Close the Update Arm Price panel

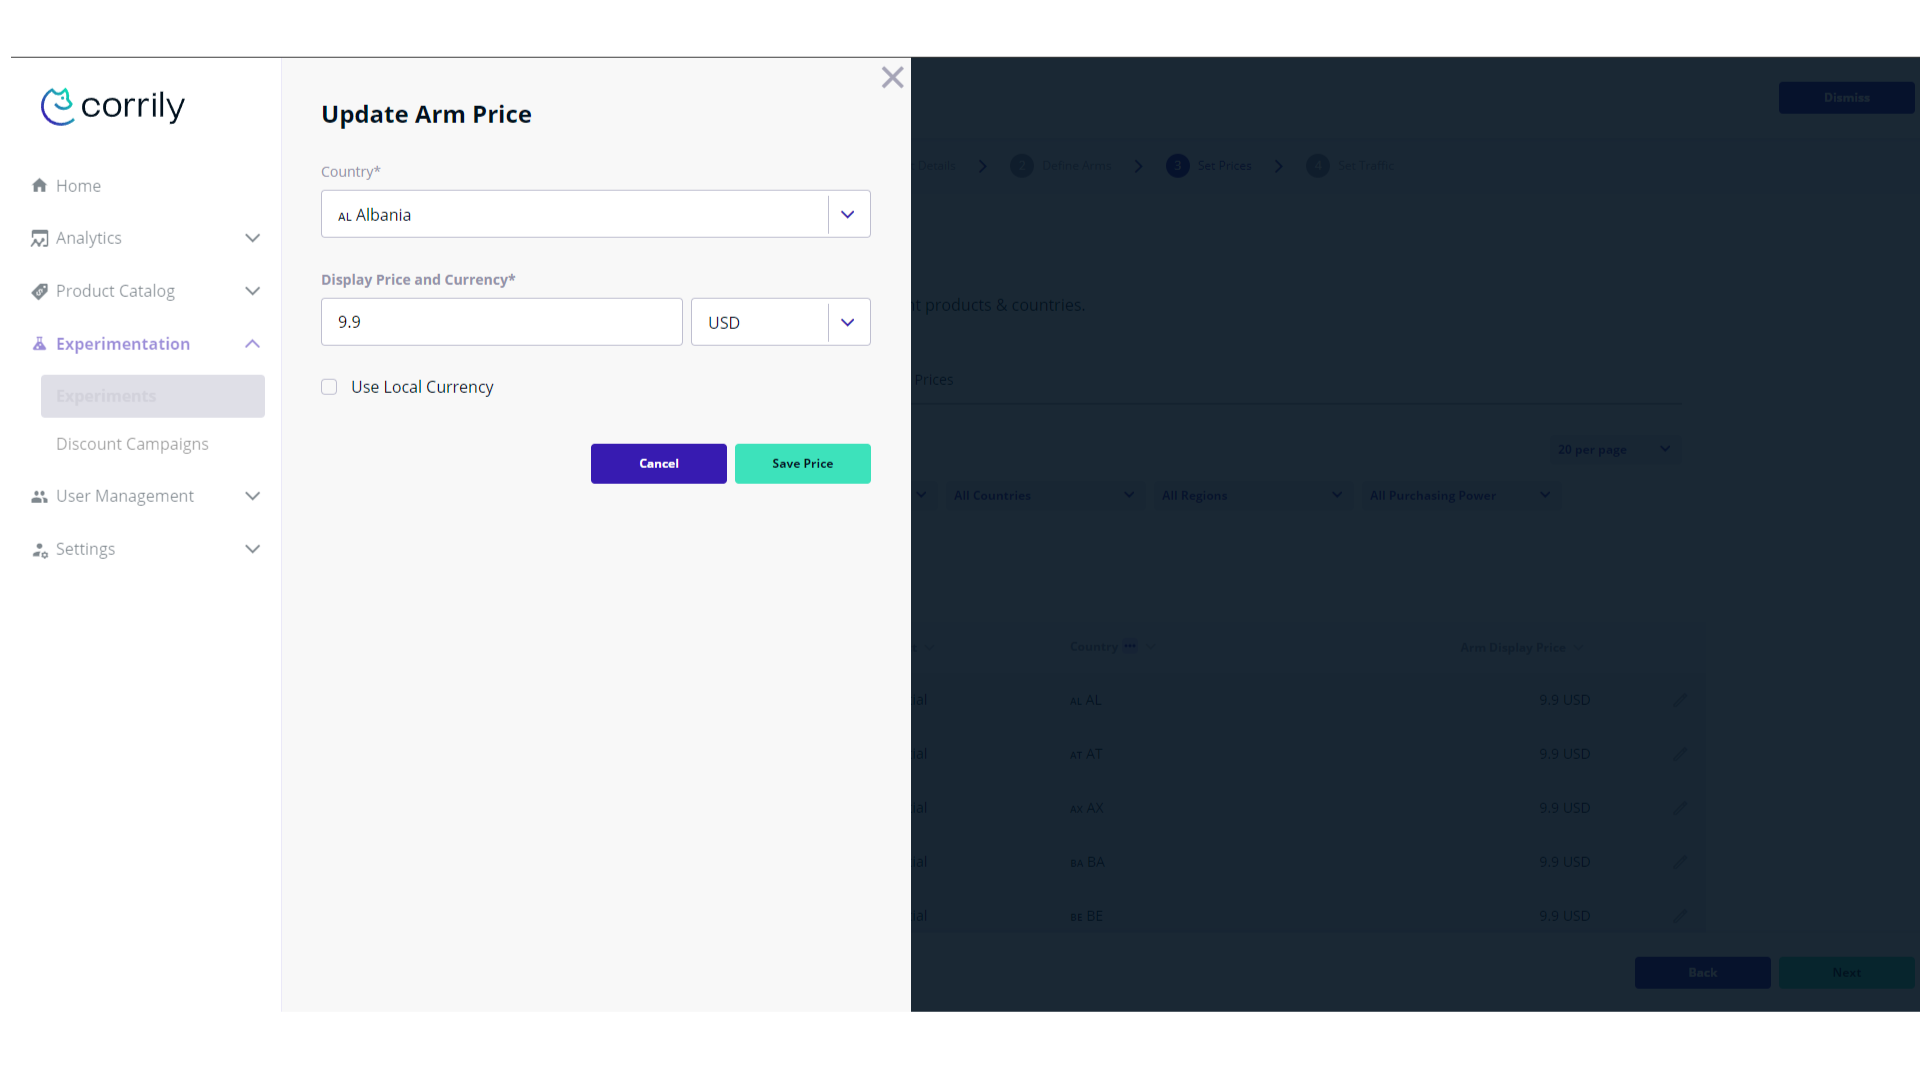pyautogui.click(x=892, y=78)
